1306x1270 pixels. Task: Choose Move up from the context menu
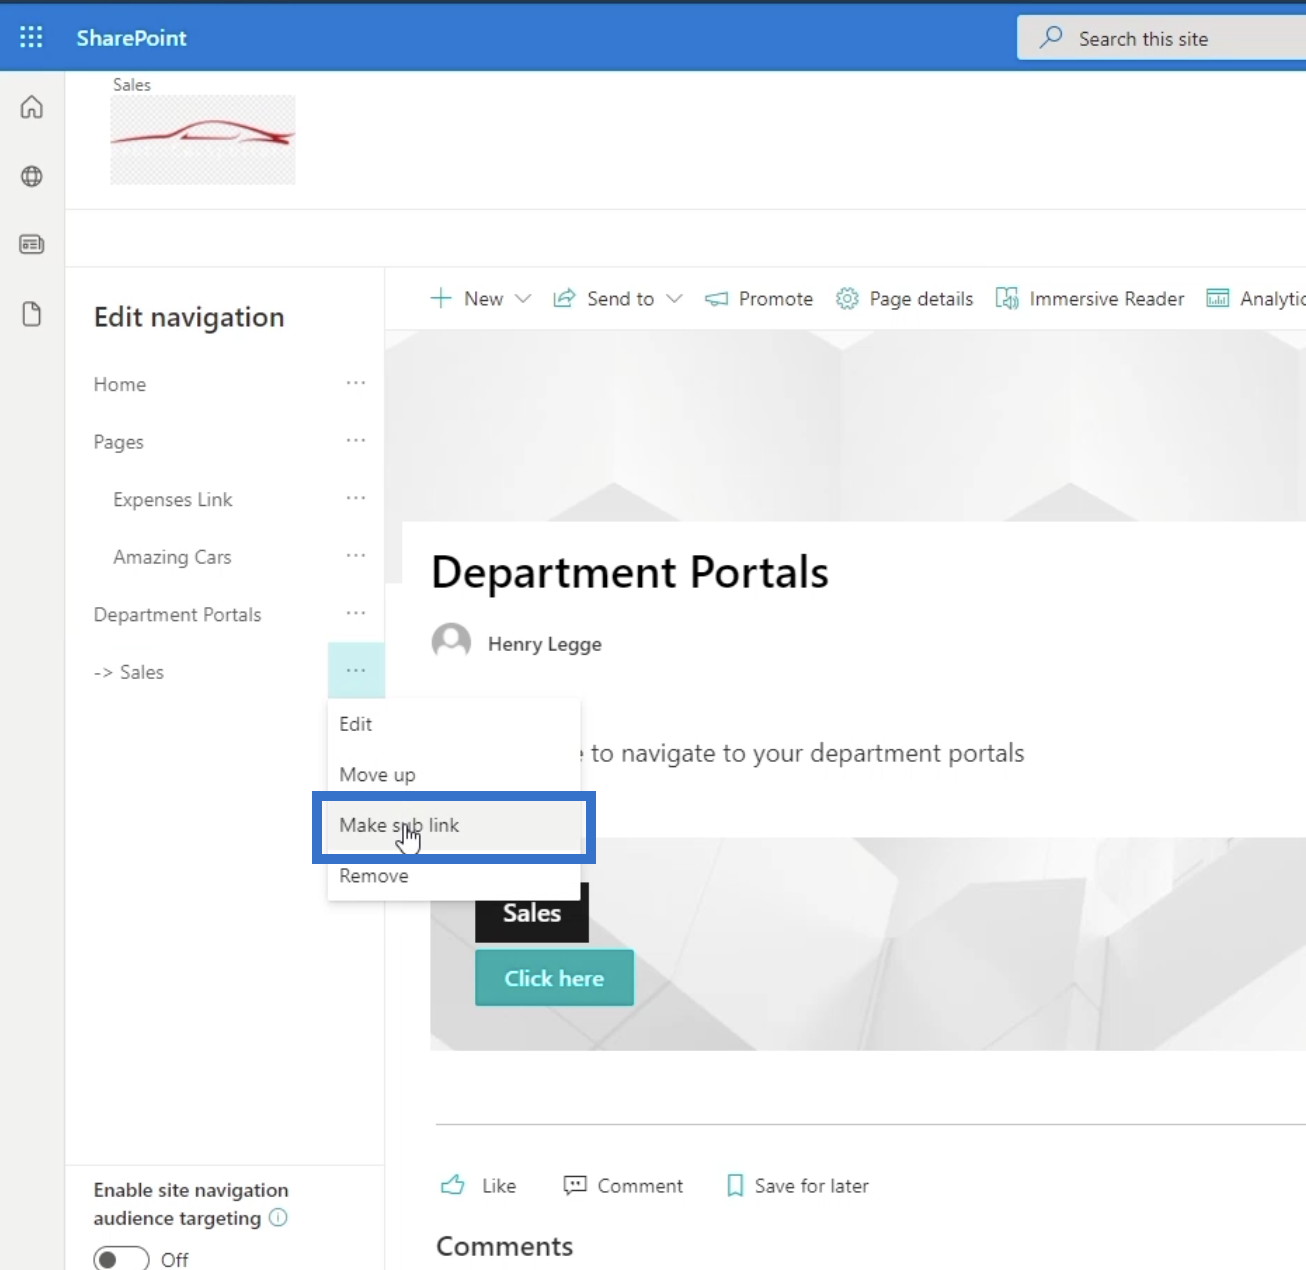coord(454,775)
